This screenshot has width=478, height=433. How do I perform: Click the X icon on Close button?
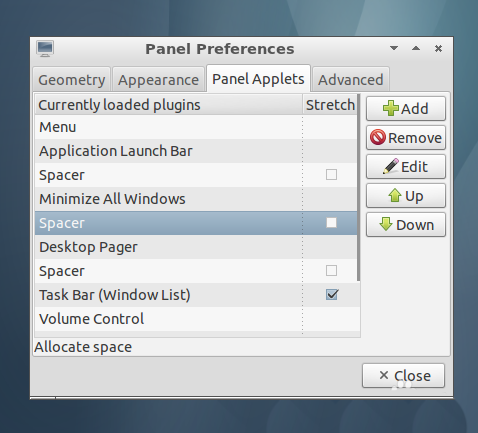click(384, 375)
